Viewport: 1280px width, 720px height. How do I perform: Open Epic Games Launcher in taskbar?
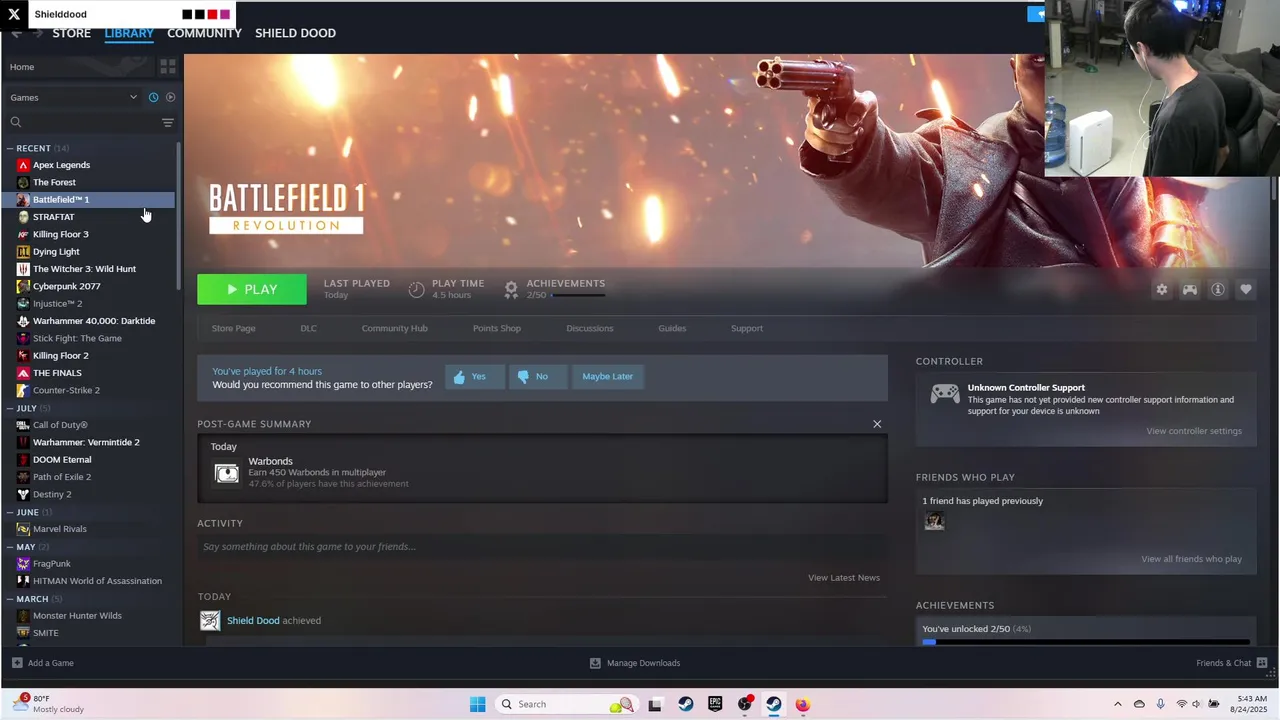pos(715,704)
